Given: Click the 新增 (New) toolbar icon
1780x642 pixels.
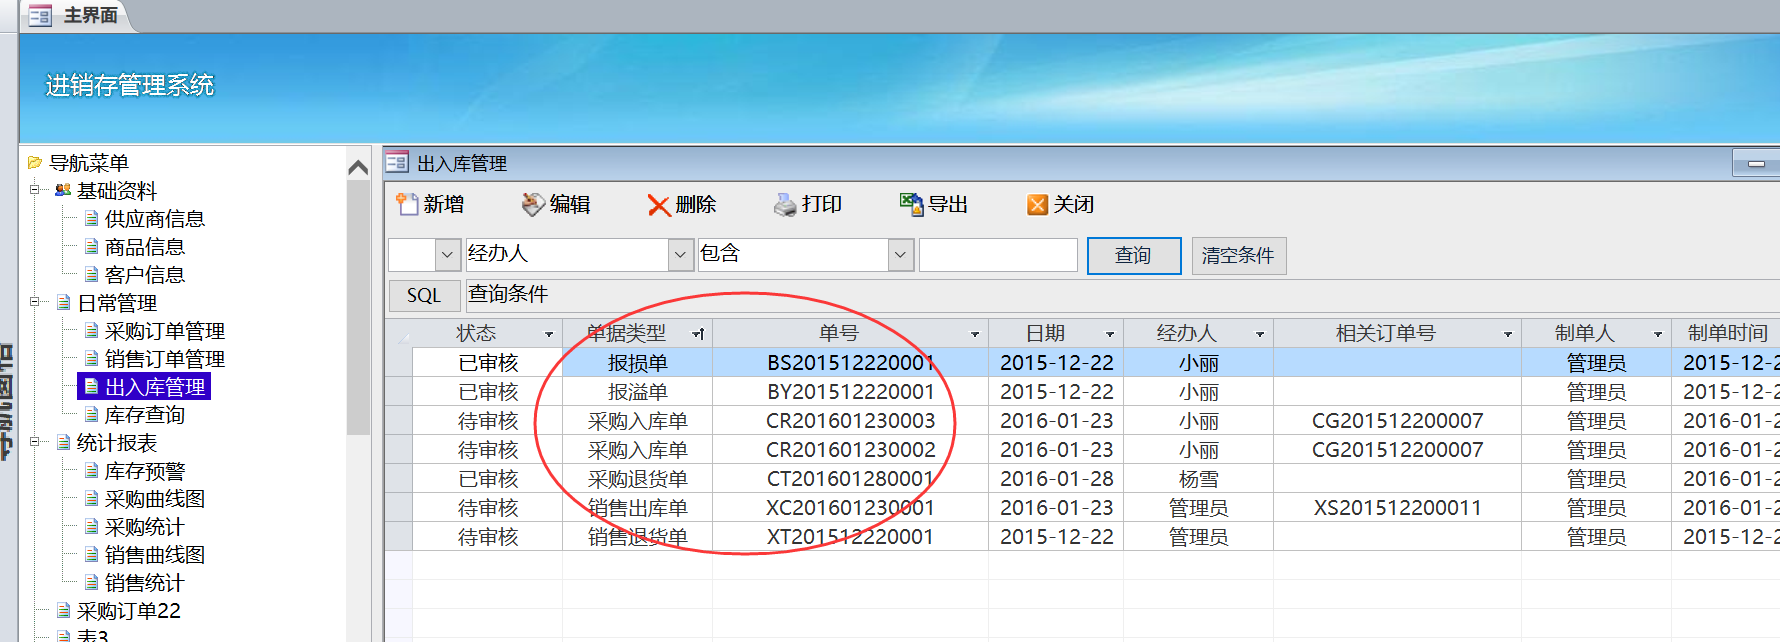Looking at the screenshot, I should (406, 204).
